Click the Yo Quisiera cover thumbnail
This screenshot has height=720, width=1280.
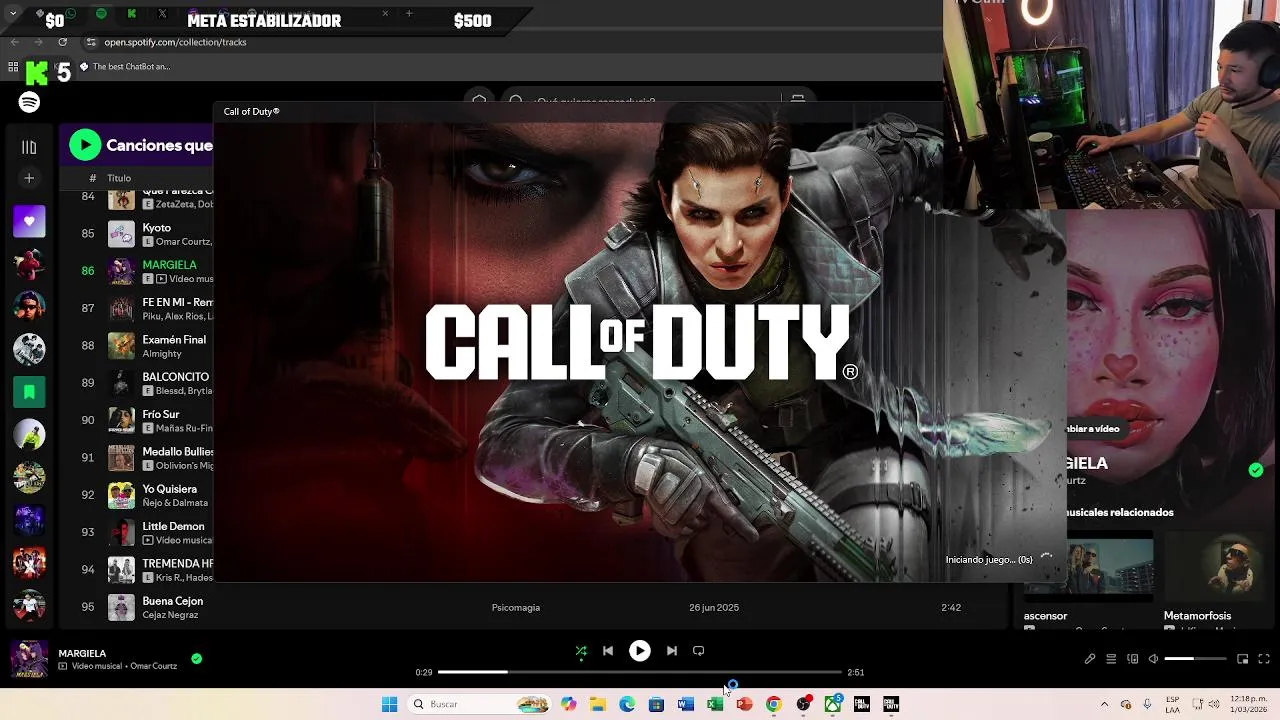click(121, 495)
